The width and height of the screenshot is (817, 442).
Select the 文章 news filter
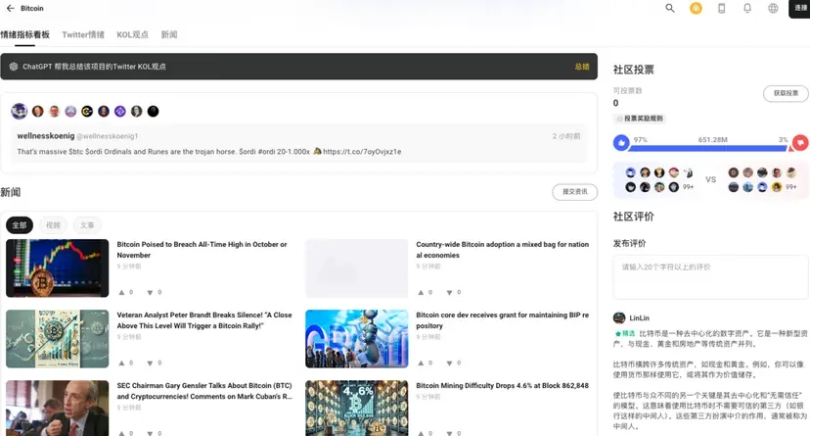[x=87, y=225]
